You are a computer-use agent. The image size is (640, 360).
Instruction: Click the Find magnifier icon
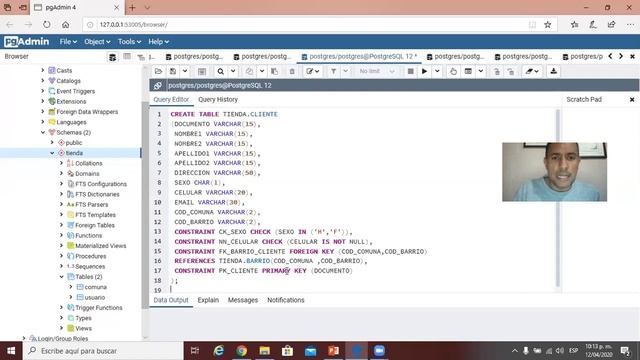tap(221, 71)
